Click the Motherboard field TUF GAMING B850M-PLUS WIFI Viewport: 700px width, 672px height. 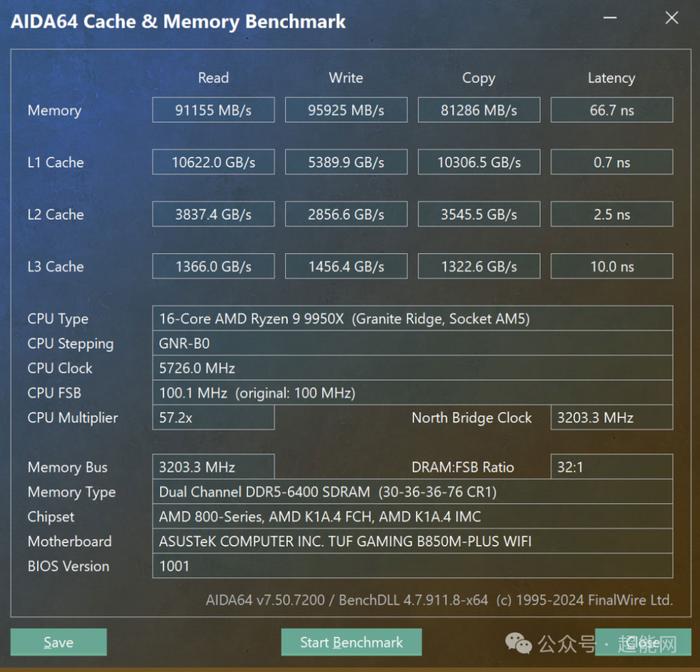click(x=412, y=541)
